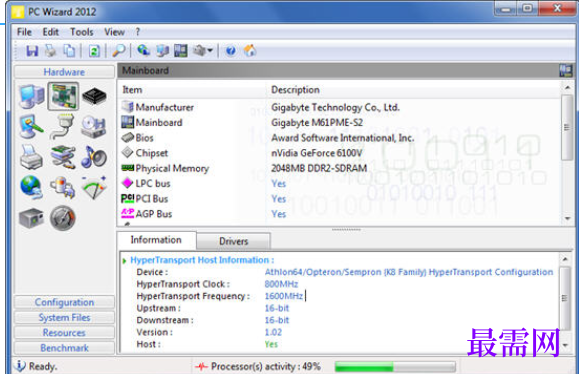579x374 pixels.
Task: Open the Configuration category
Action: point(64,302)
